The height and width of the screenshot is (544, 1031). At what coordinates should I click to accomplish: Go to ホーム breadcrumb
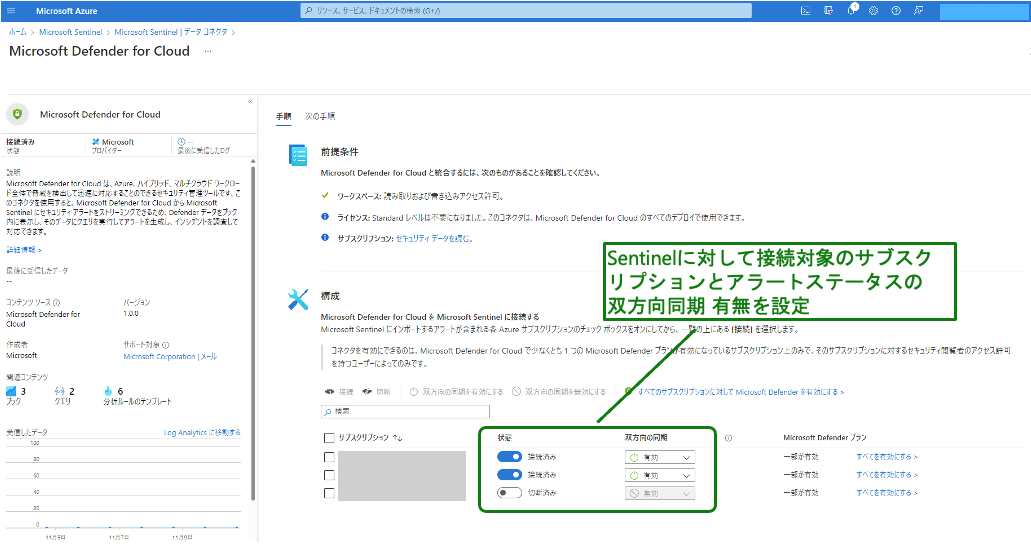coord(18,32)
